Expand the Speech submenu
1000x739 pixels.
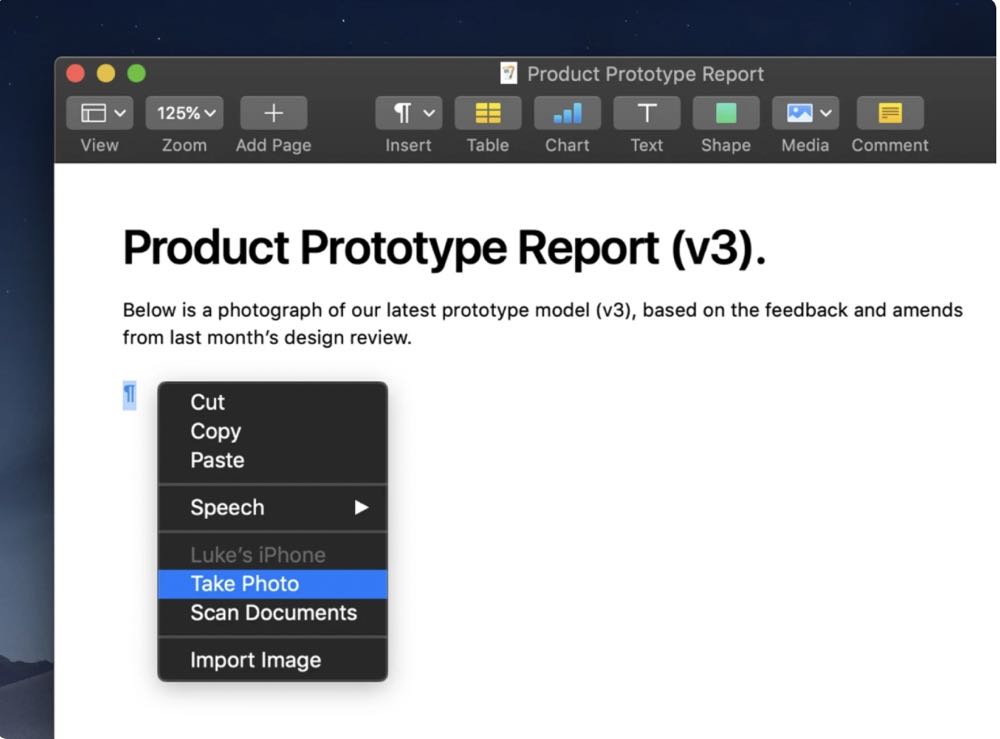tap(272, 508)
